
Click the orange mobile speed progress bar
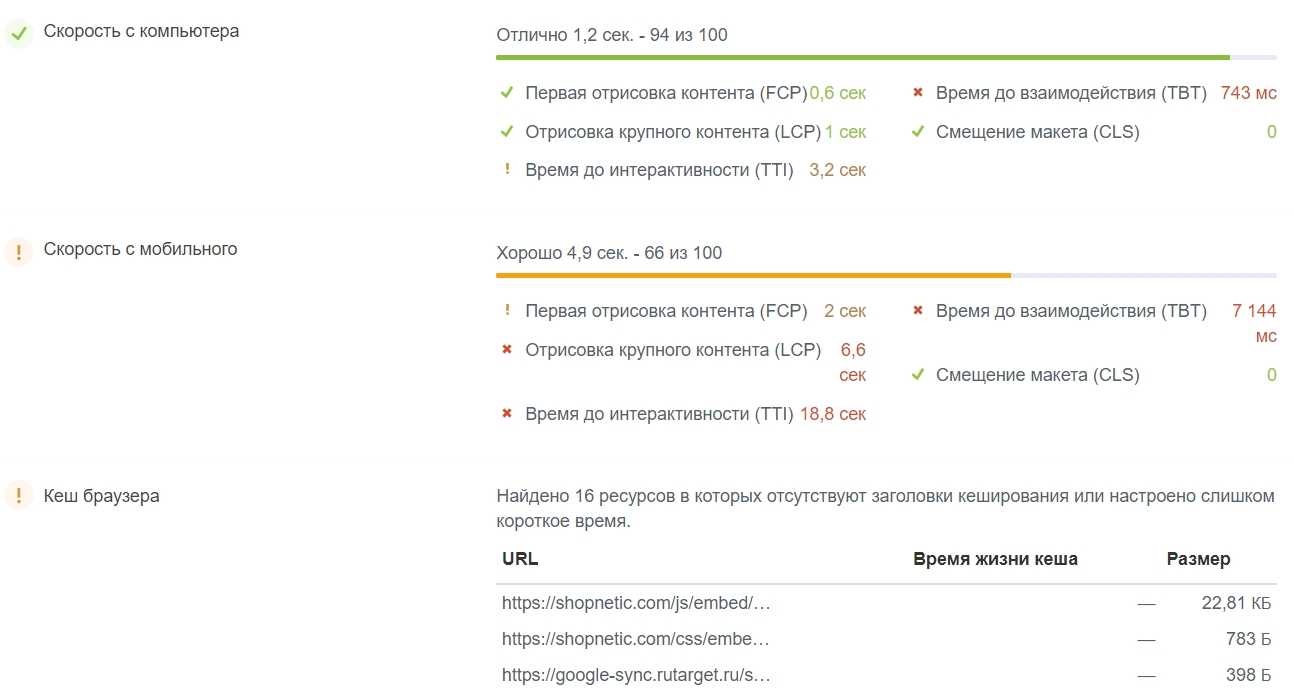[x=753, y=275]
